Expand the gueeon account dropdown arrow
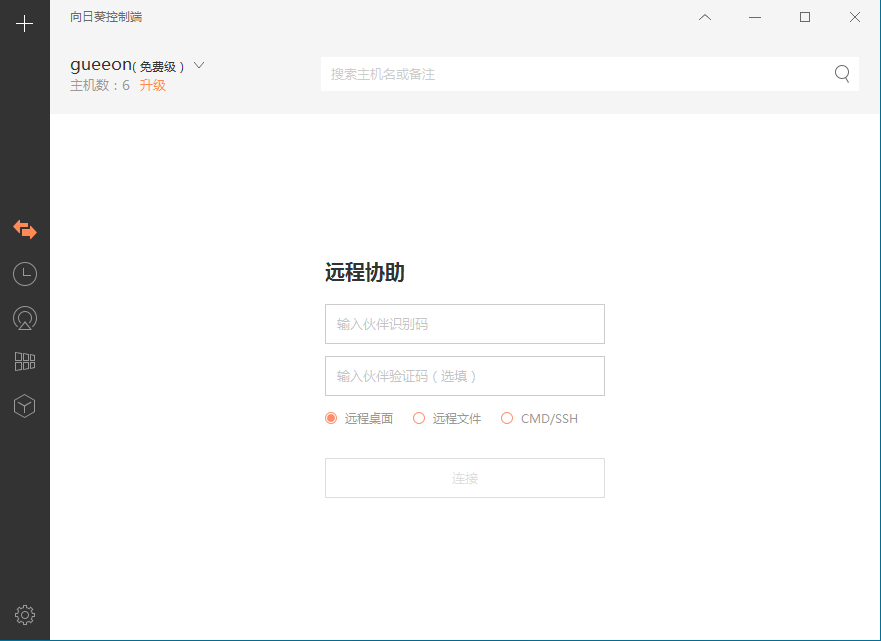The width and height of the screenshot is (881, 641). 199,65
